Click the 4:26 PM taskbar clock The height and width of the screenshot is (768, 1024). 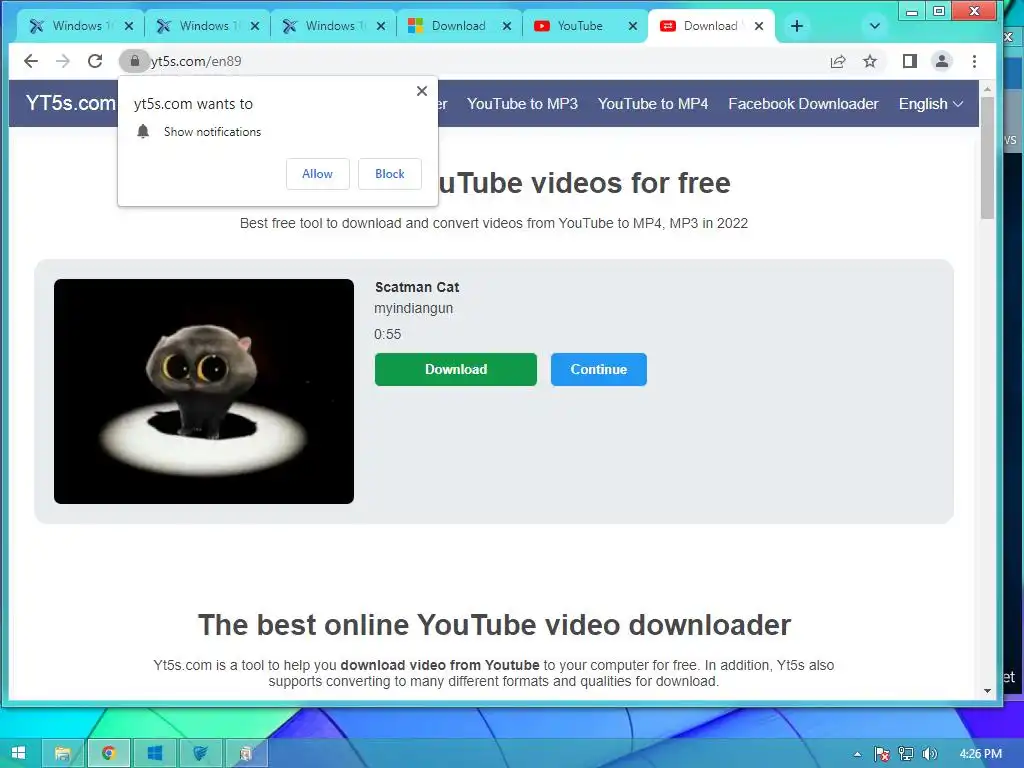click(x=980, y=754)
